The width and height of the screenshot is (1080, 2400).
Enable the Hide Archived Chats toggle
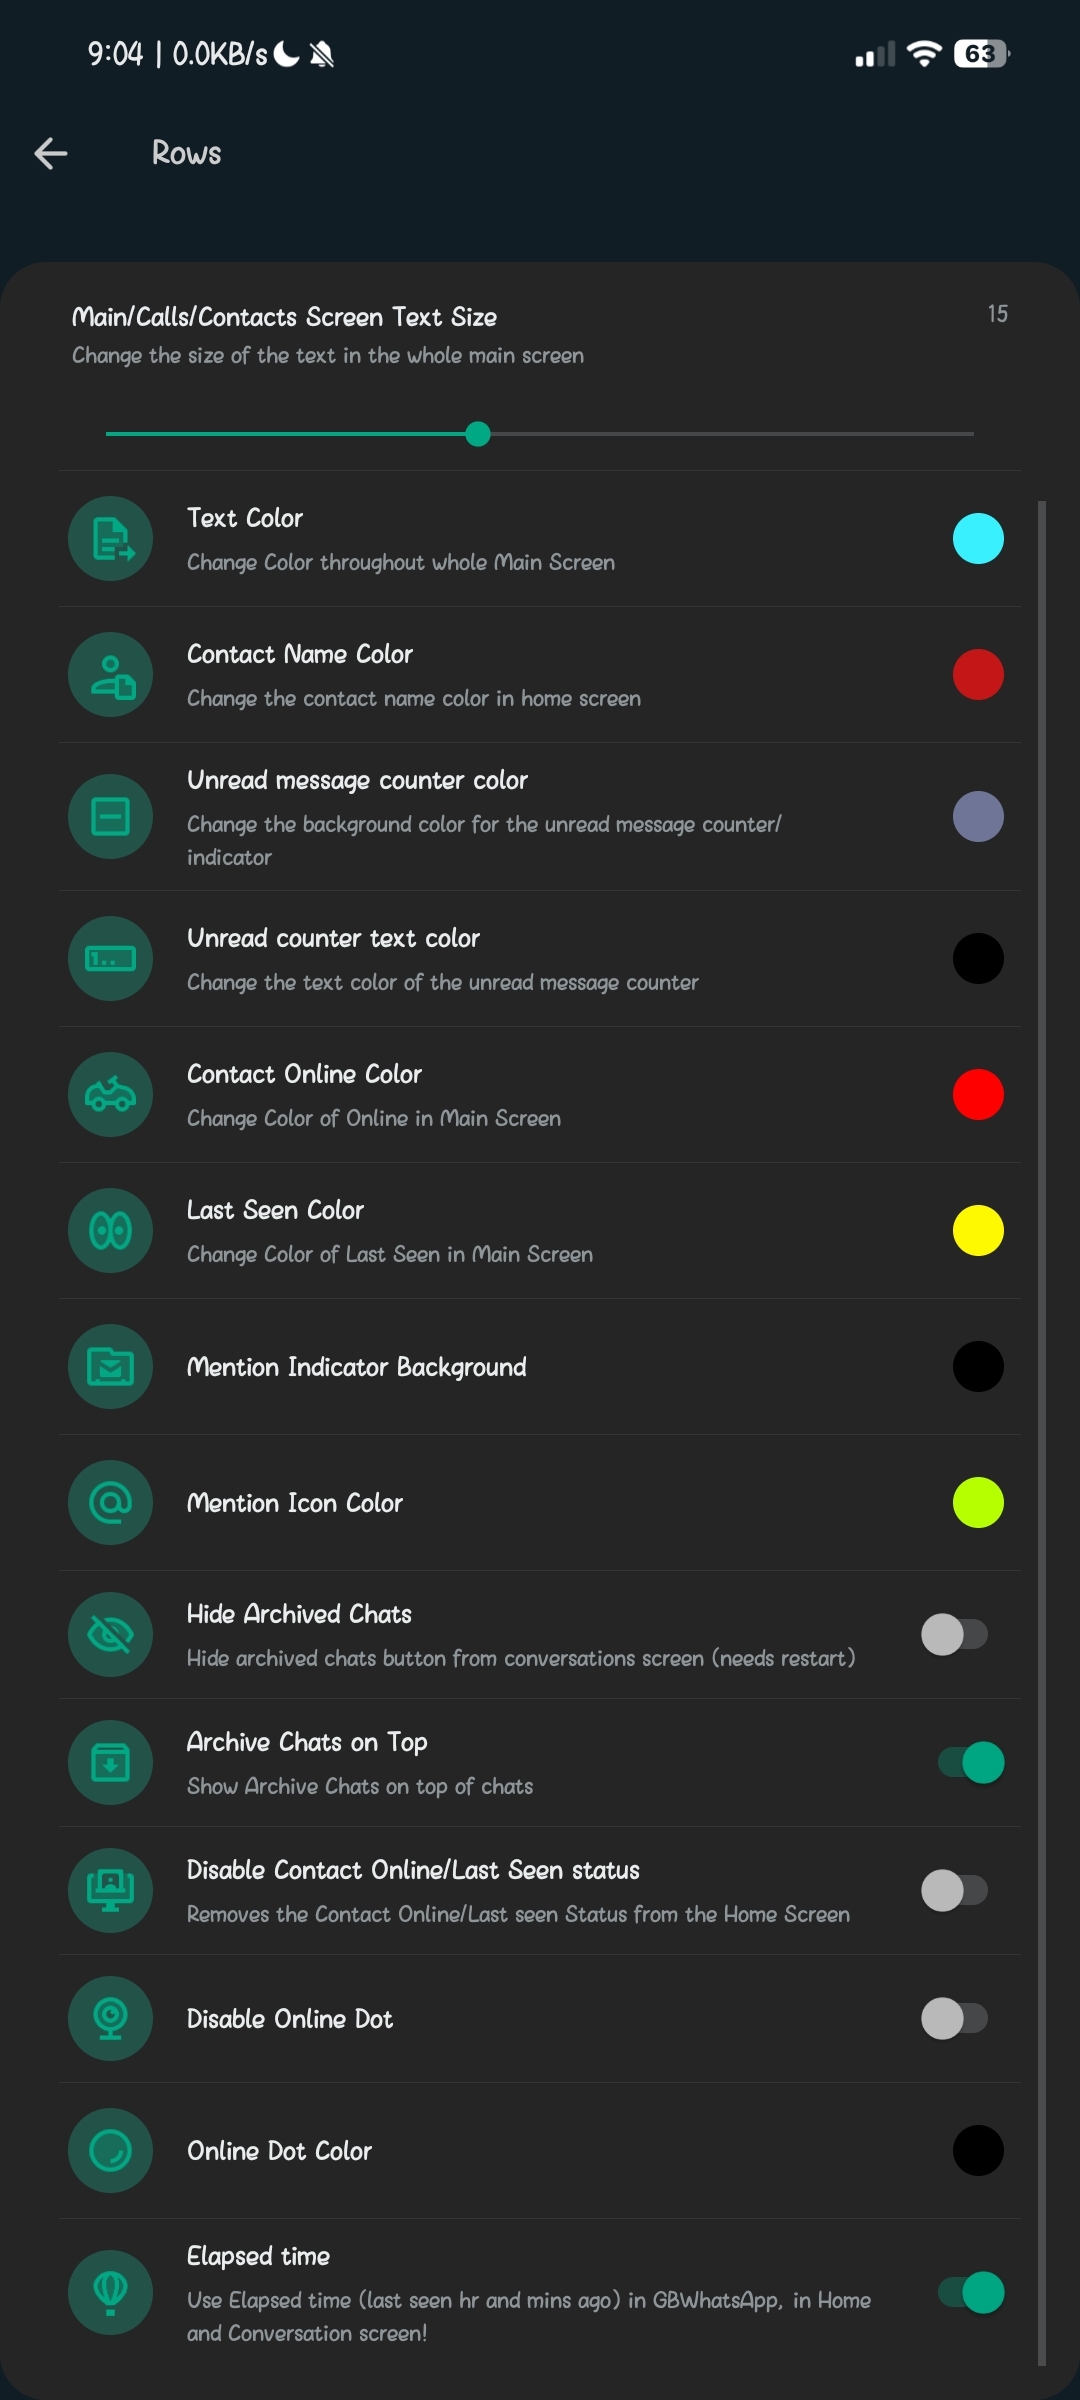954,1635
